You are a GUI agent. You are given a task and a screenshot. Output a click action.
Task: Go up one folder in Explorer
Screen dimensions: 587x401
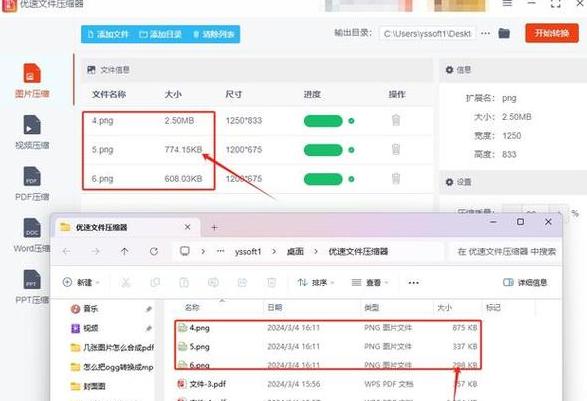(x=125, y=252)
